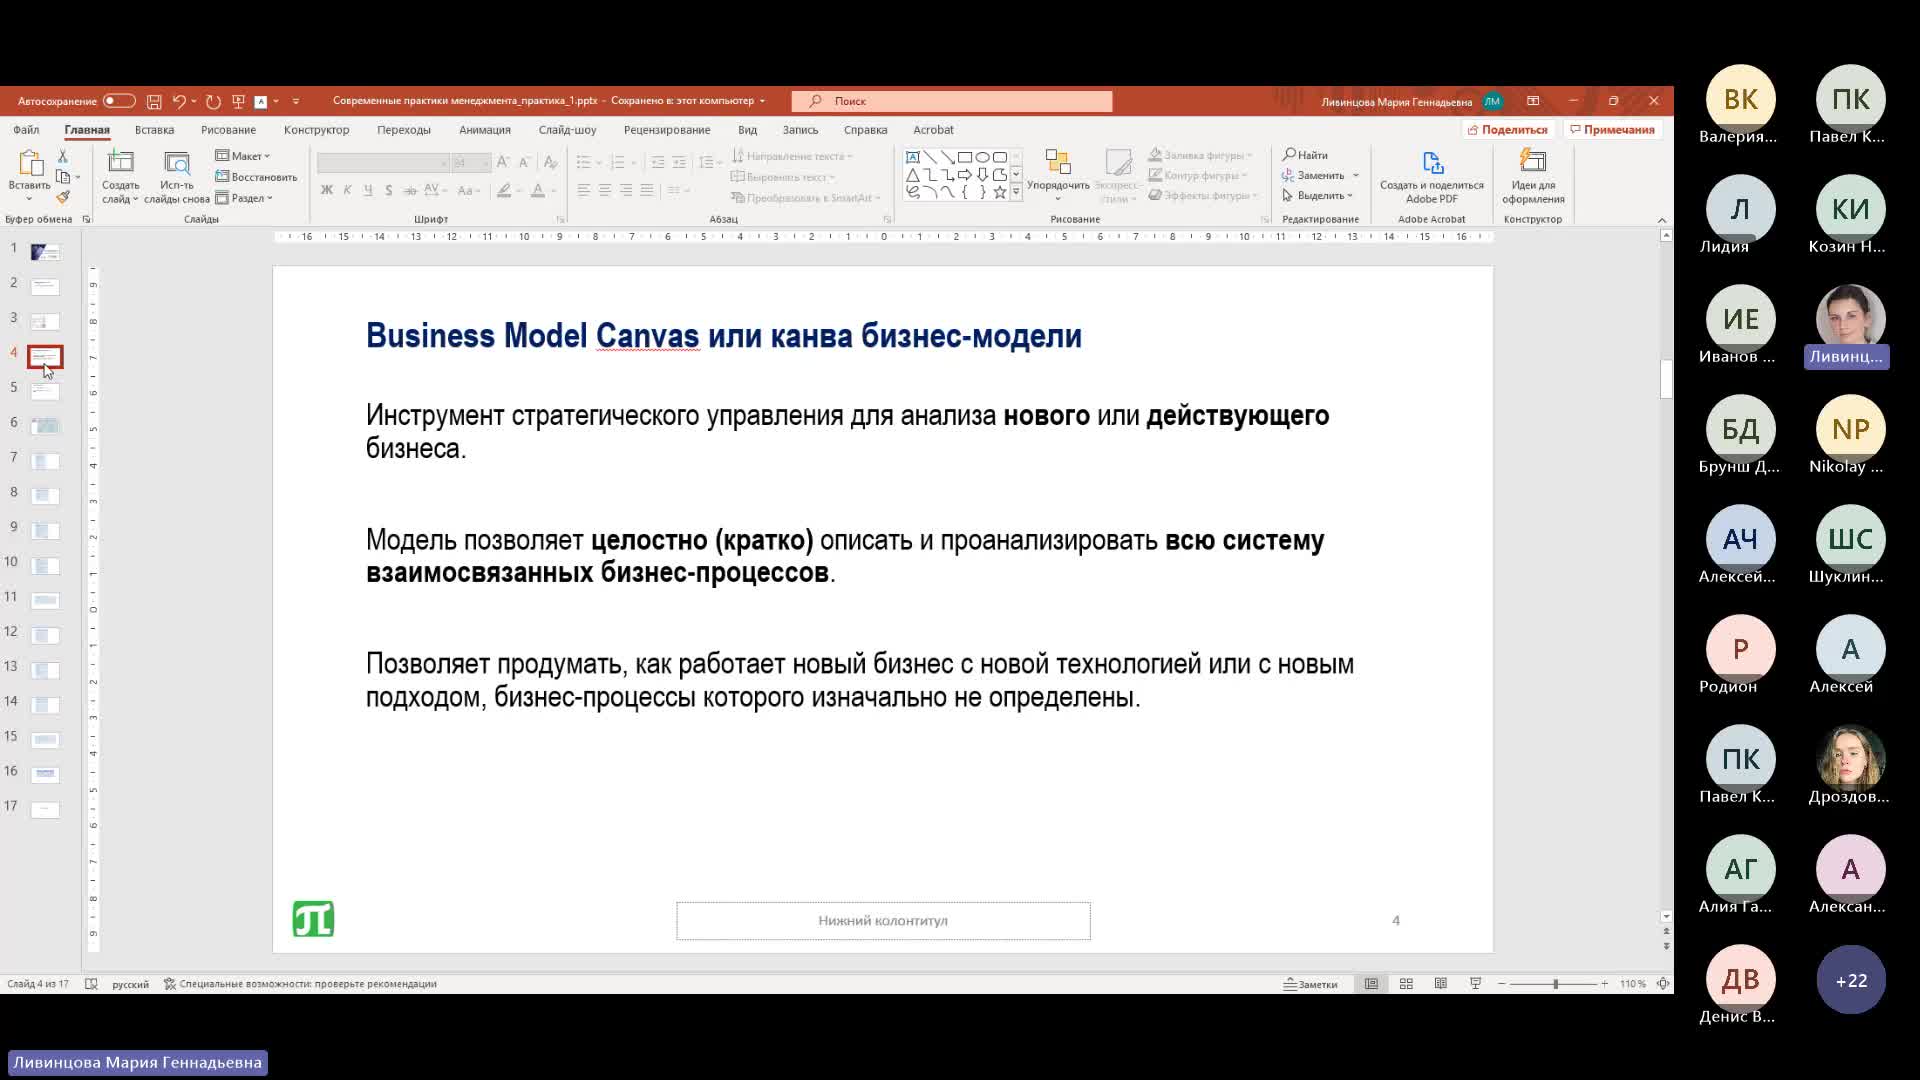1920x1080 pixels.
Task: Reset slide with Восстановить
Action: pyautogui.click(x=257, y=177)
